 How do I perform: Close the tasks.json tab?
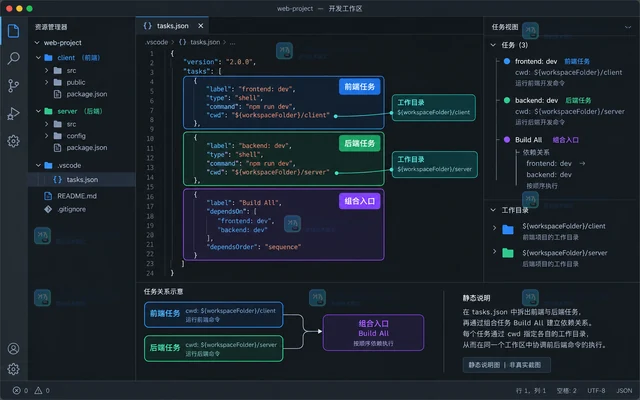(x=200, y=26)
